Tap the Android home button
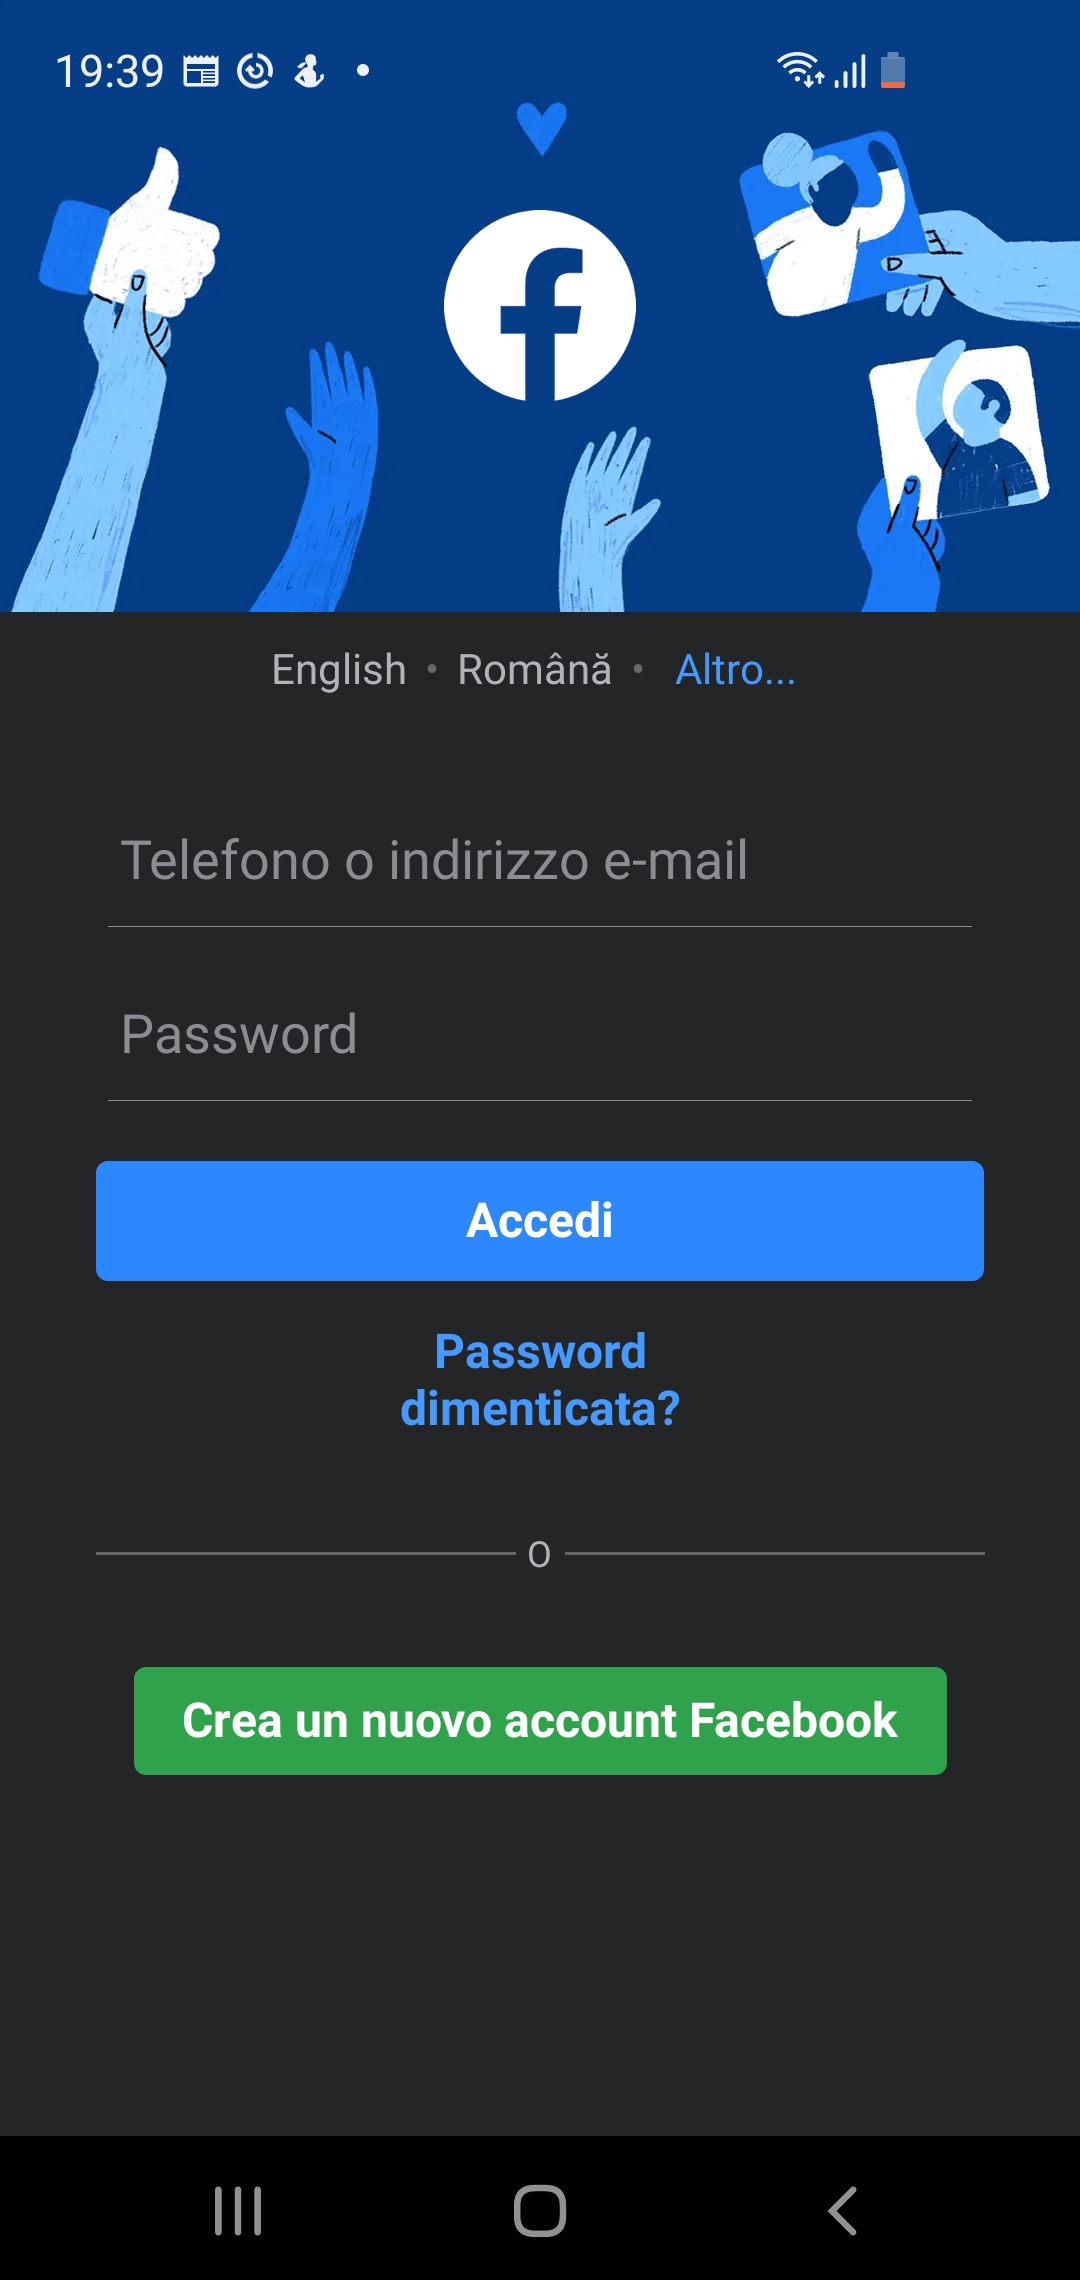1080x2280 pixels. [540, 2210]
